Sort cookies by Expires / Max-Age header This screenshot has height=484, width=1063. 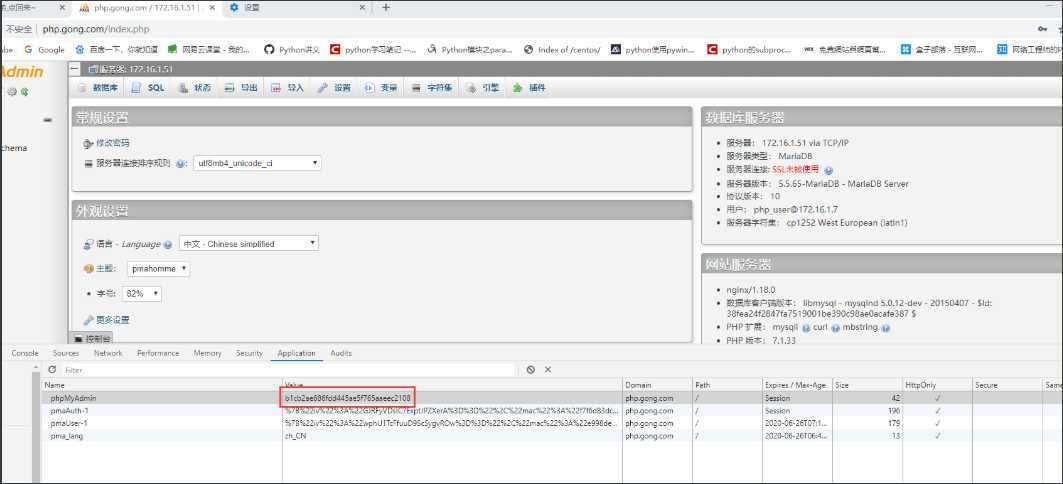(797, 385)
